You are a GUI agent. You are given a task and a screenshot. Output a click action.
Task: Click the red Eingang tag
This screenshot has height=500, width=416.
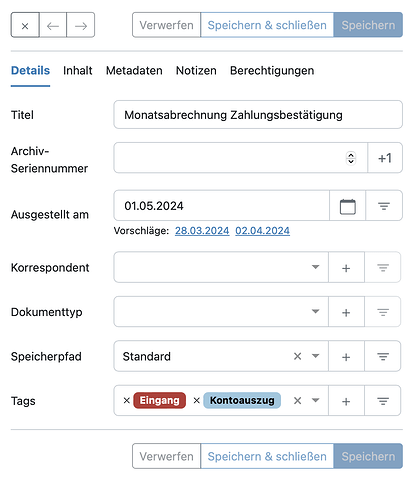click(159, 400)
